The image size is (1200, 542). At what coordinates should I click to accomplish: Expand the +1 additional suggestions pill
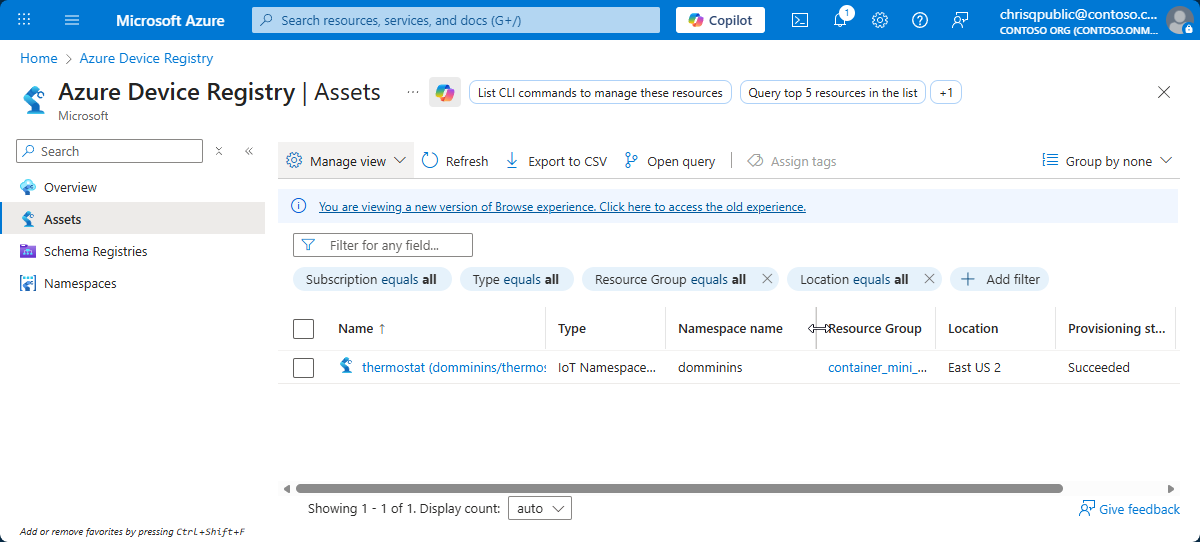tap(946, 93)
